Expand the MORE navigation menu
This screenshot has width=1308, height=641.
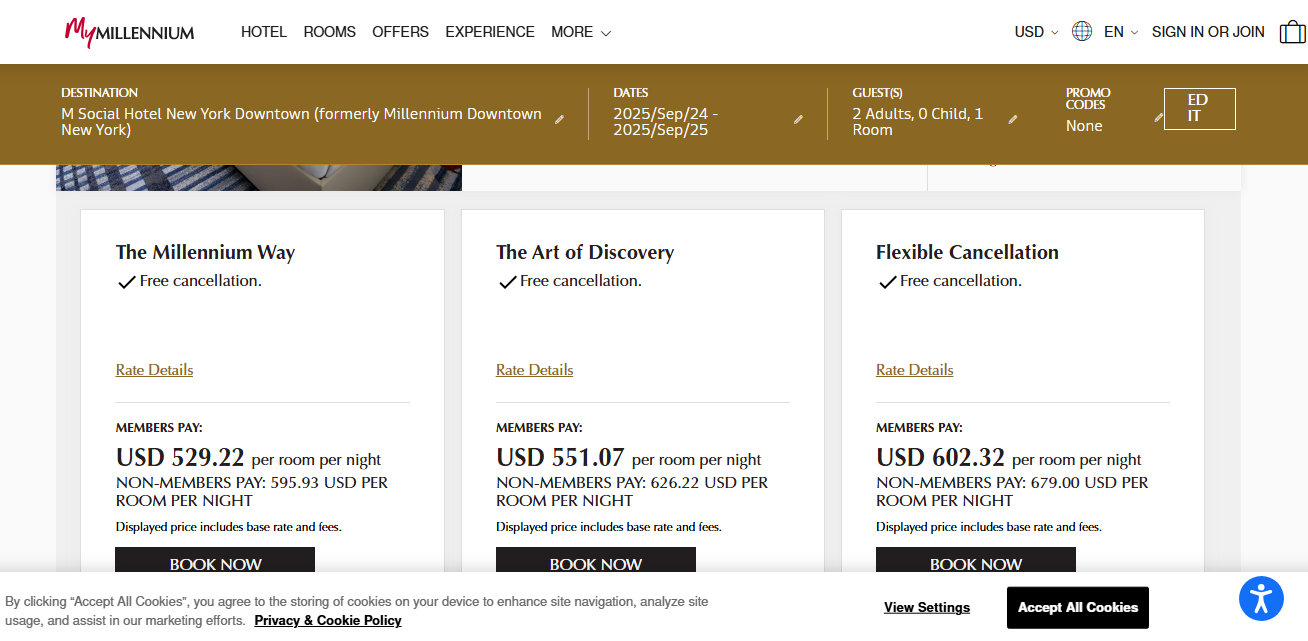580,32
